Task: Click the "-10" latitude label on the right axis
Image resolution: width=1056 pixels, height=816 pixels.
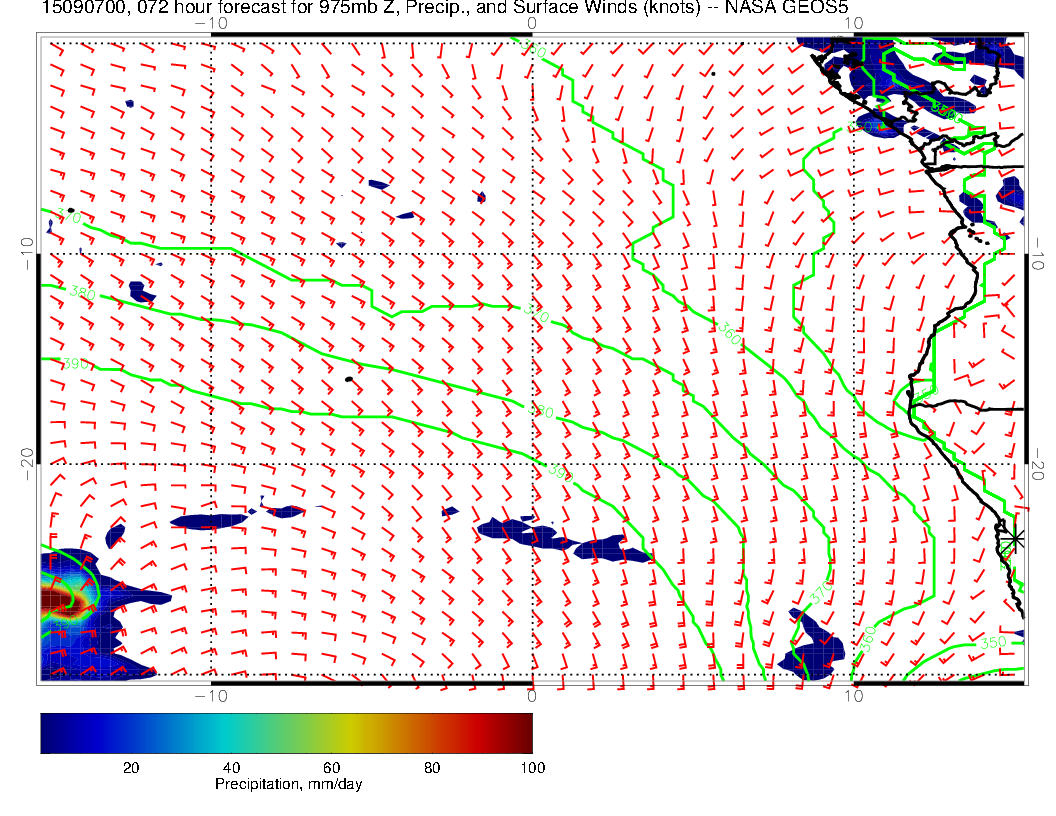Action: pyautogui.click(x=1038, y=254)
